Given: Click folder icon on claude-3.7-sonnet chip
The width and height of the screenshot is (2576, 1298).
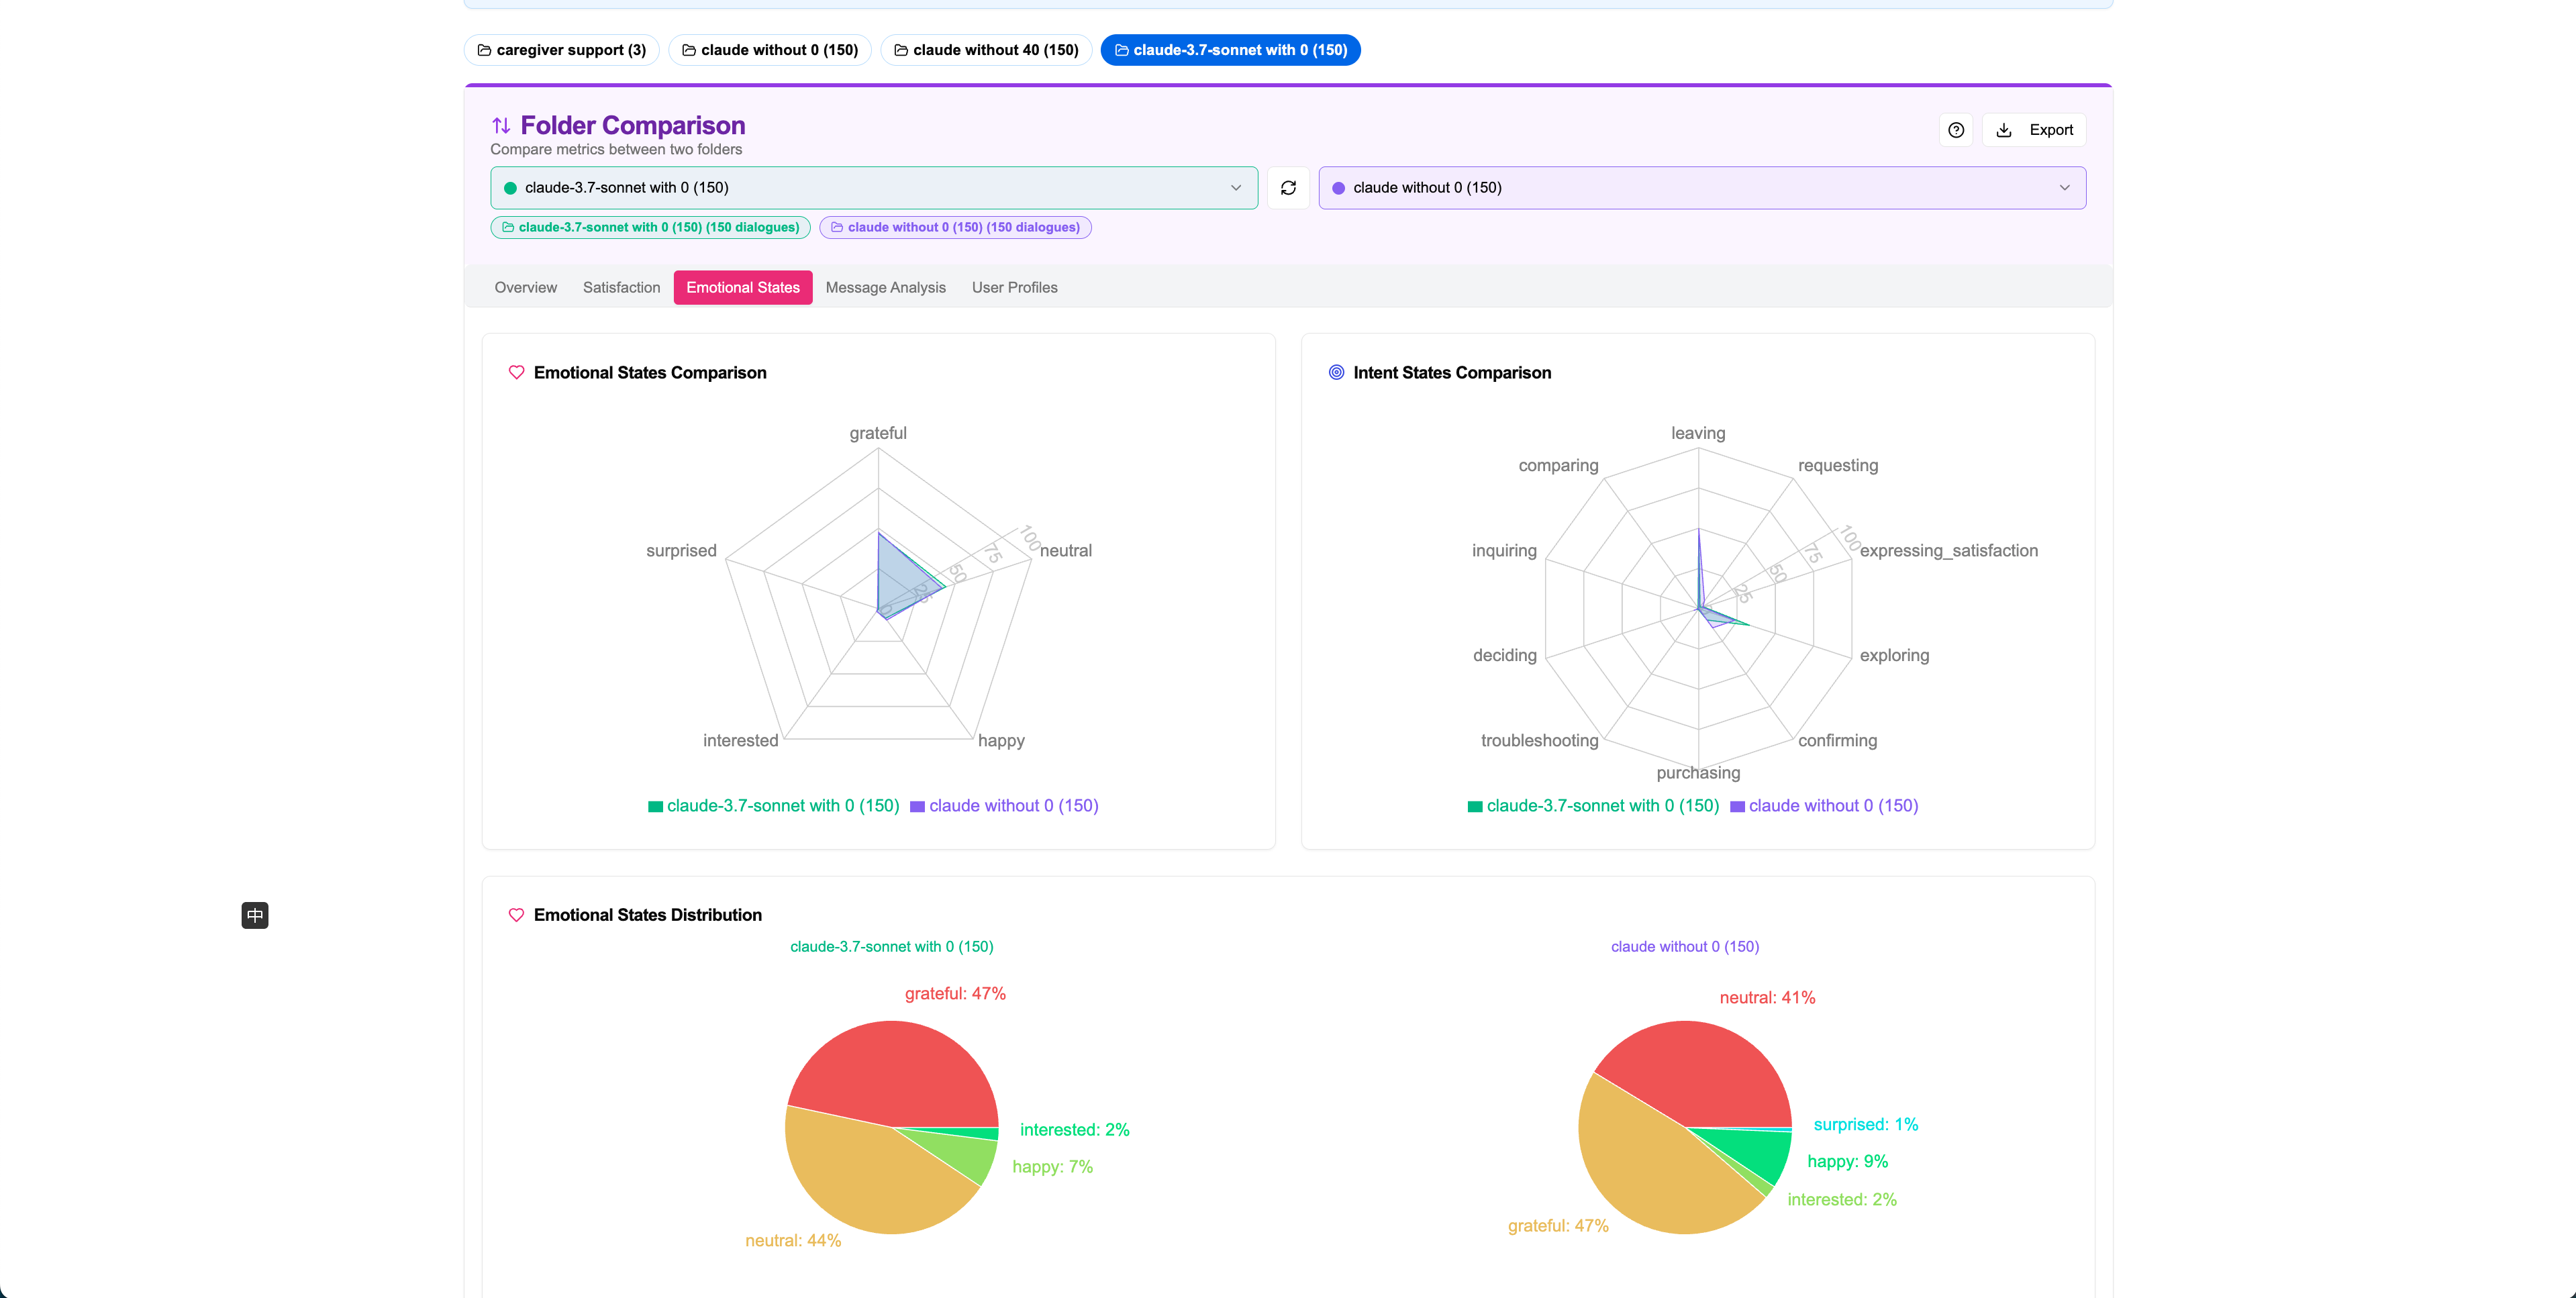Looking at the screenshot, I should 1121,50.
